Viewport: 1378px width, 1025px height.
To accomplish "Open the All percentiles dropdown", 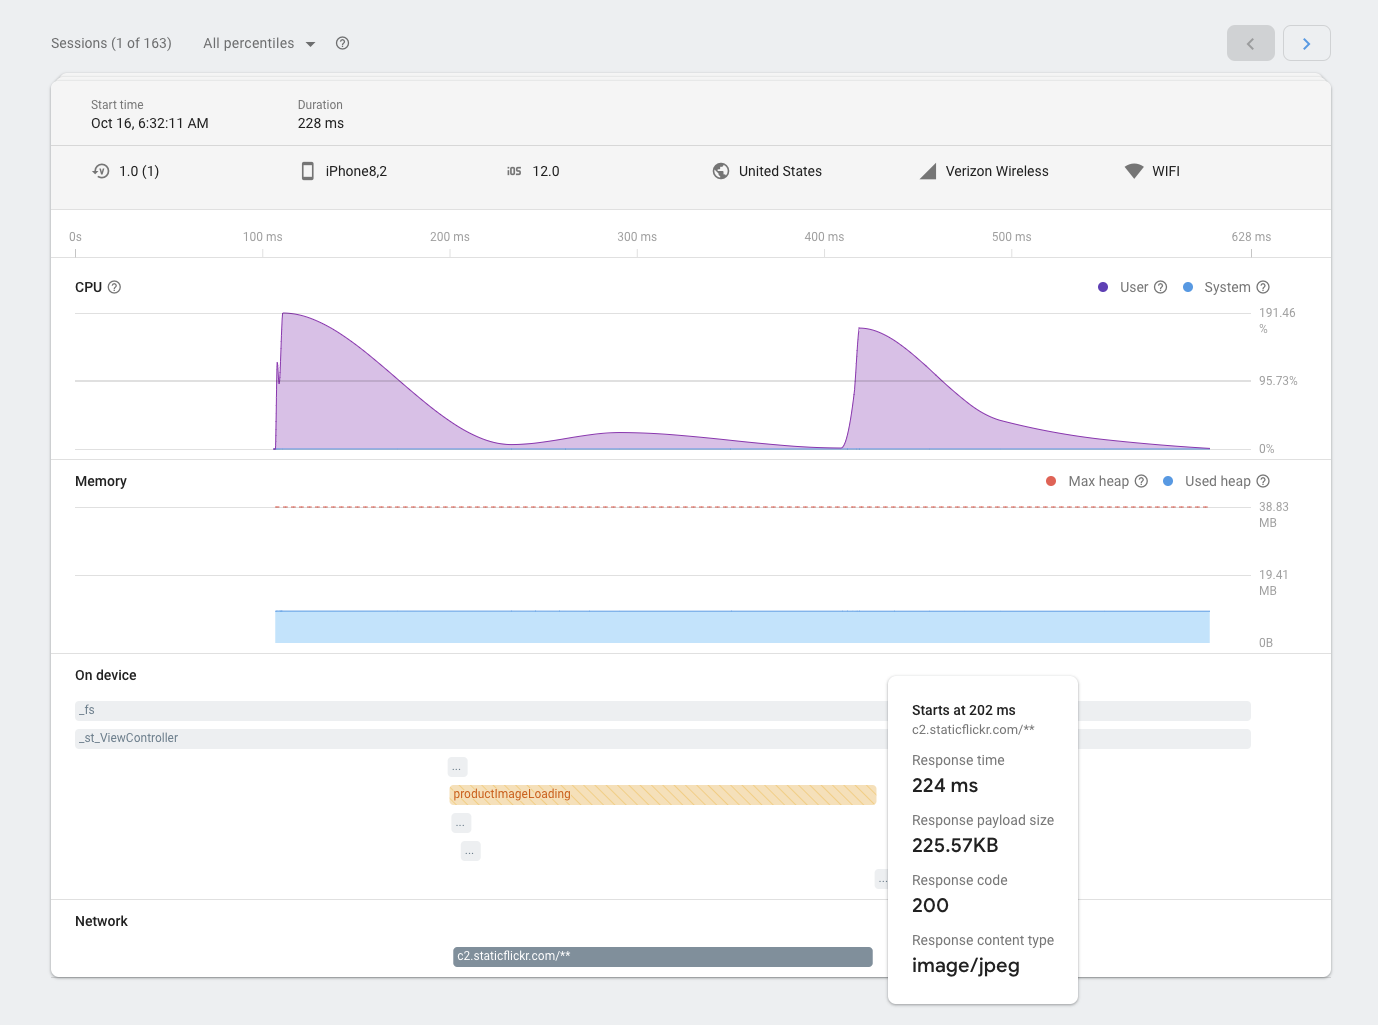I will click(x=259, y=43).
